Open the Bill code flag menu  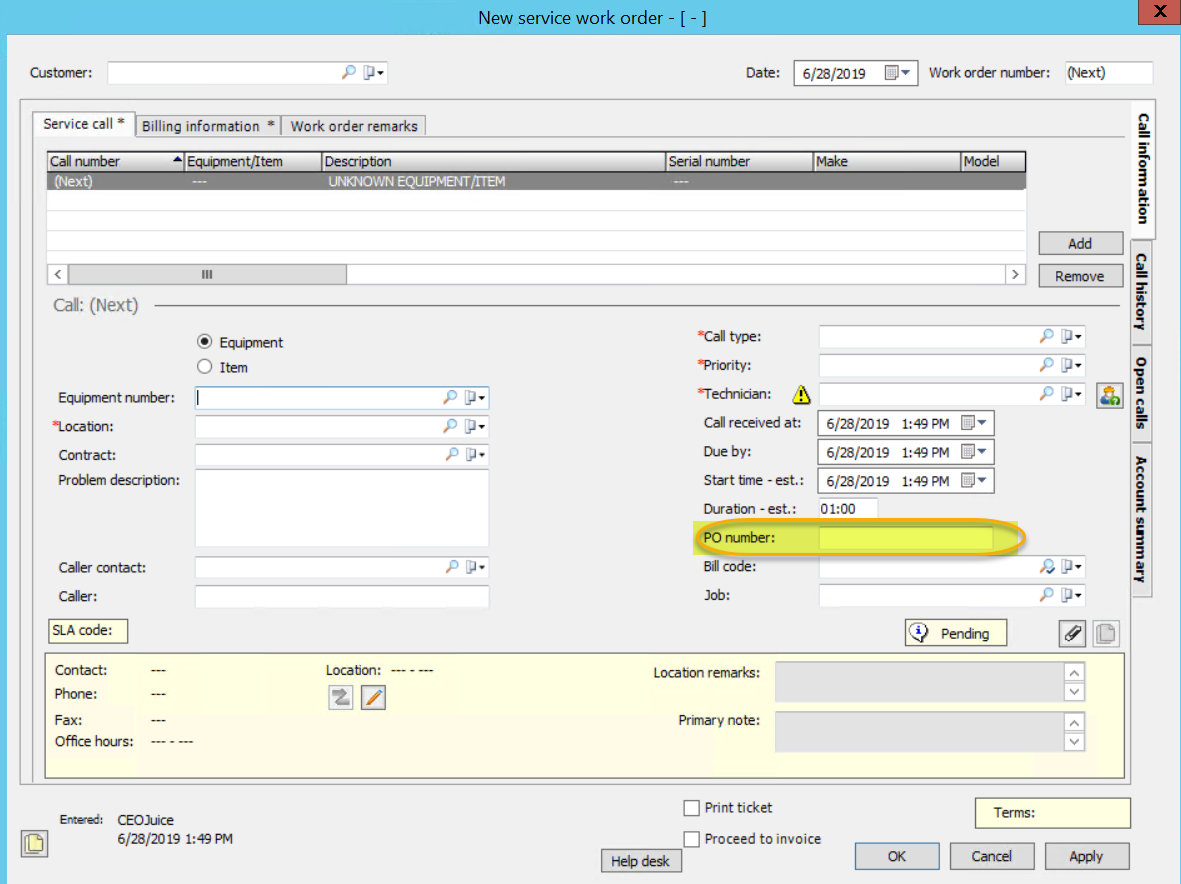[x=1071, y=567]
